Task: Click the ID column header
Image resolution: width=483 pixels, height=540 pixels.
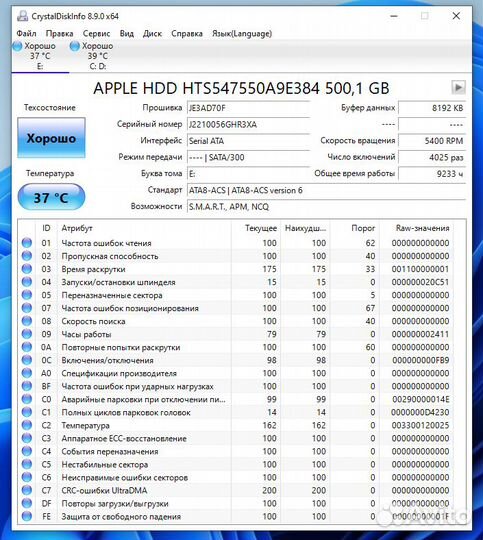Action: point(46,228)
